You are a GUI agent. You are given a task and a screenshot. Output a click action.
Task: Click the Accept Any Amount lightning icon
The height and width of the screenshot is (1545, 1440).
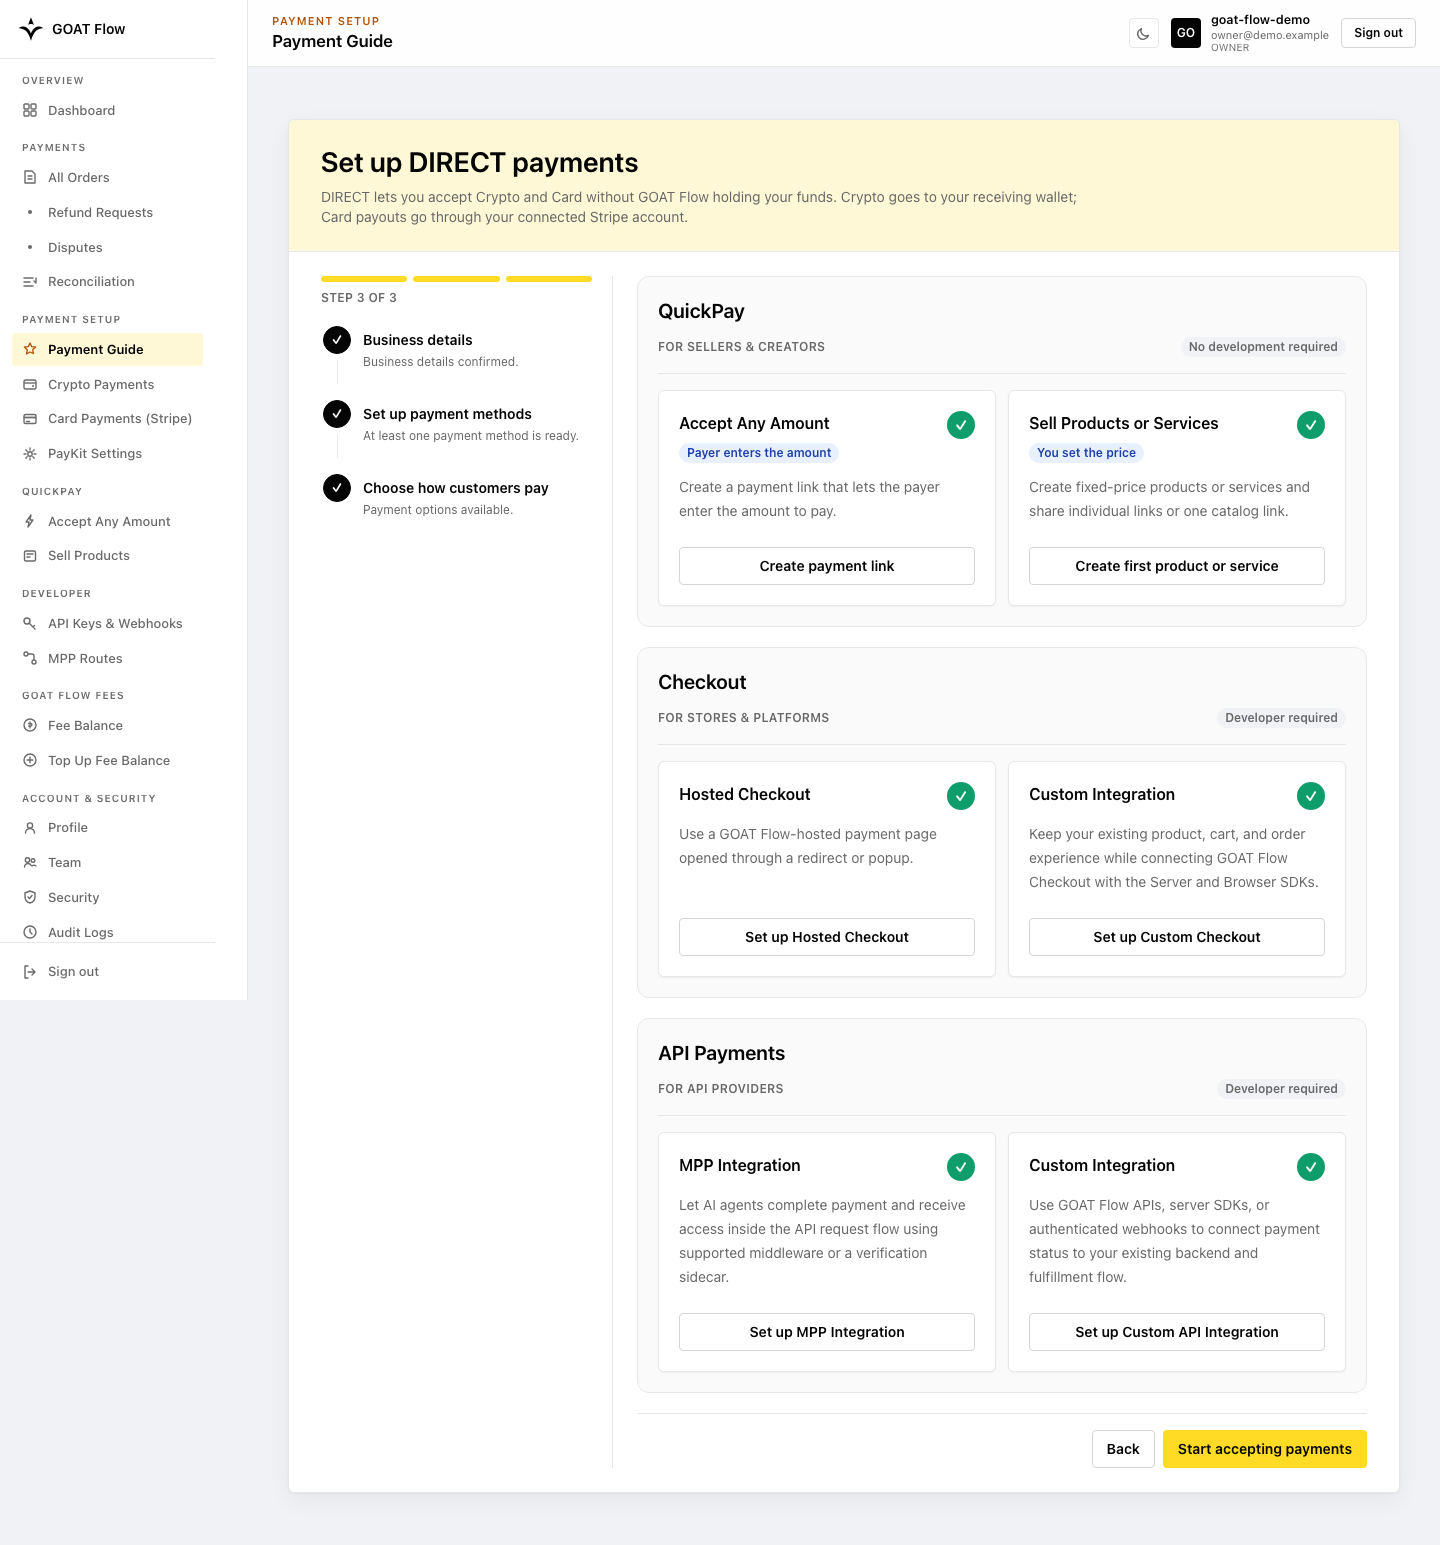(x=30, y=522)
